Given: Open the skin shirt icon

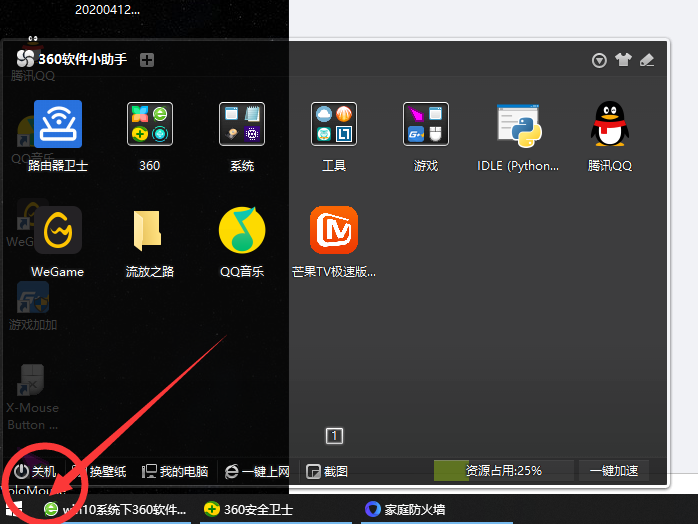Looking at the screenshot, I should (623, 60).
